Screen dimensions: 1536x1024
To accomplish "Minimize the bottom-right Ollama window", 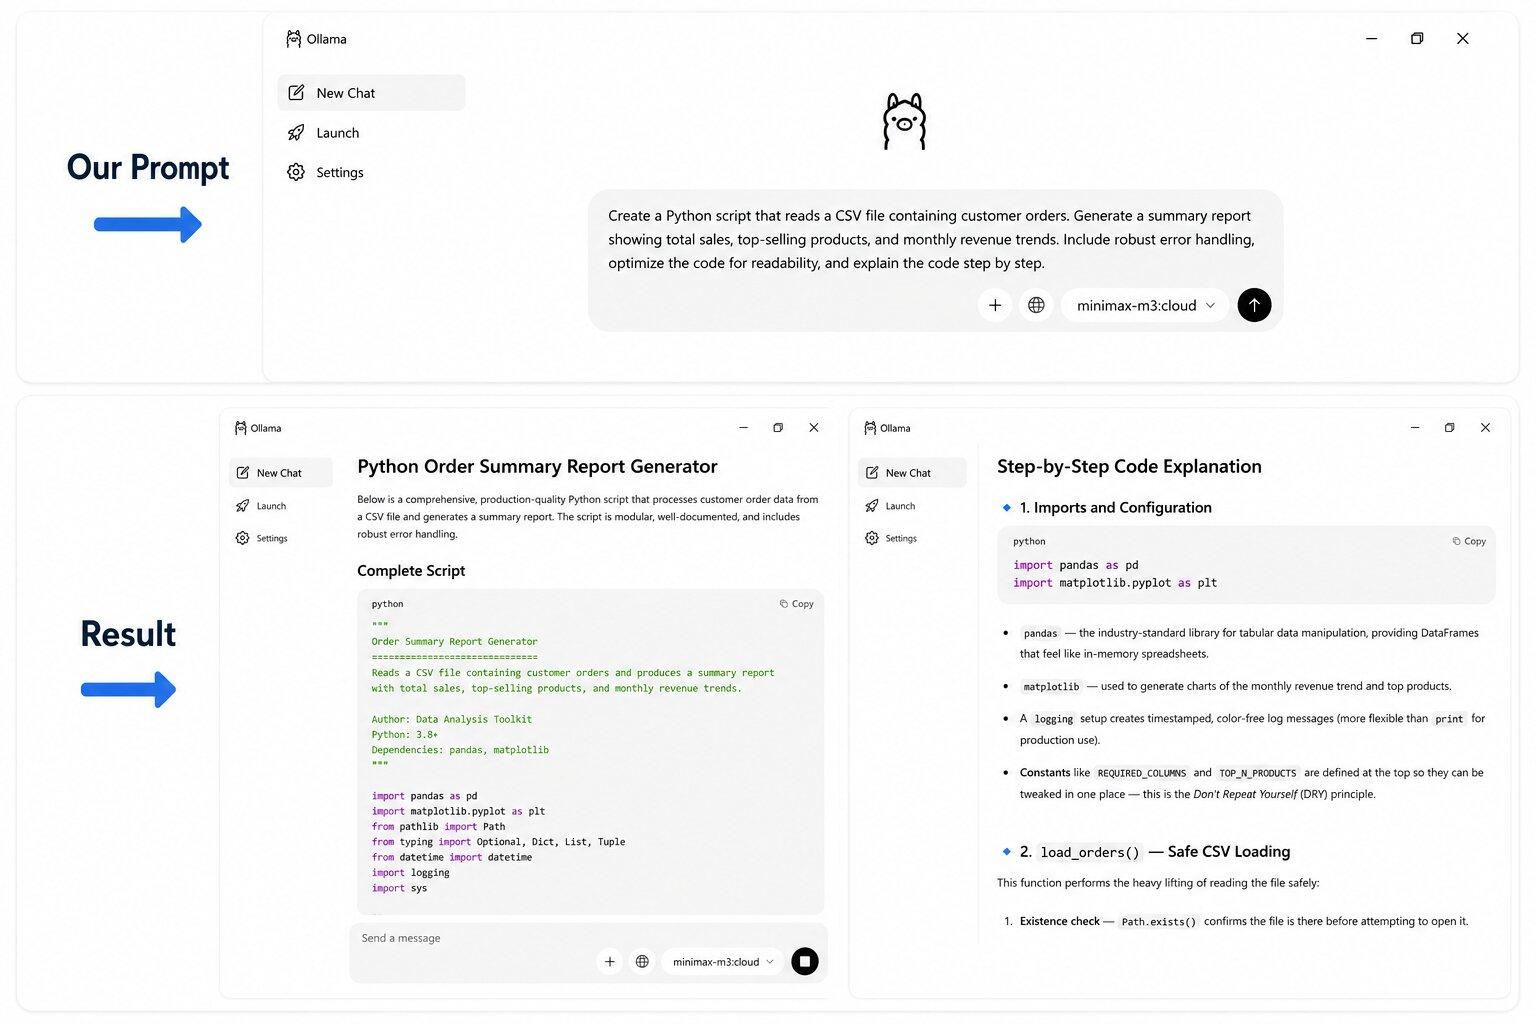I will coord(1415,428).
